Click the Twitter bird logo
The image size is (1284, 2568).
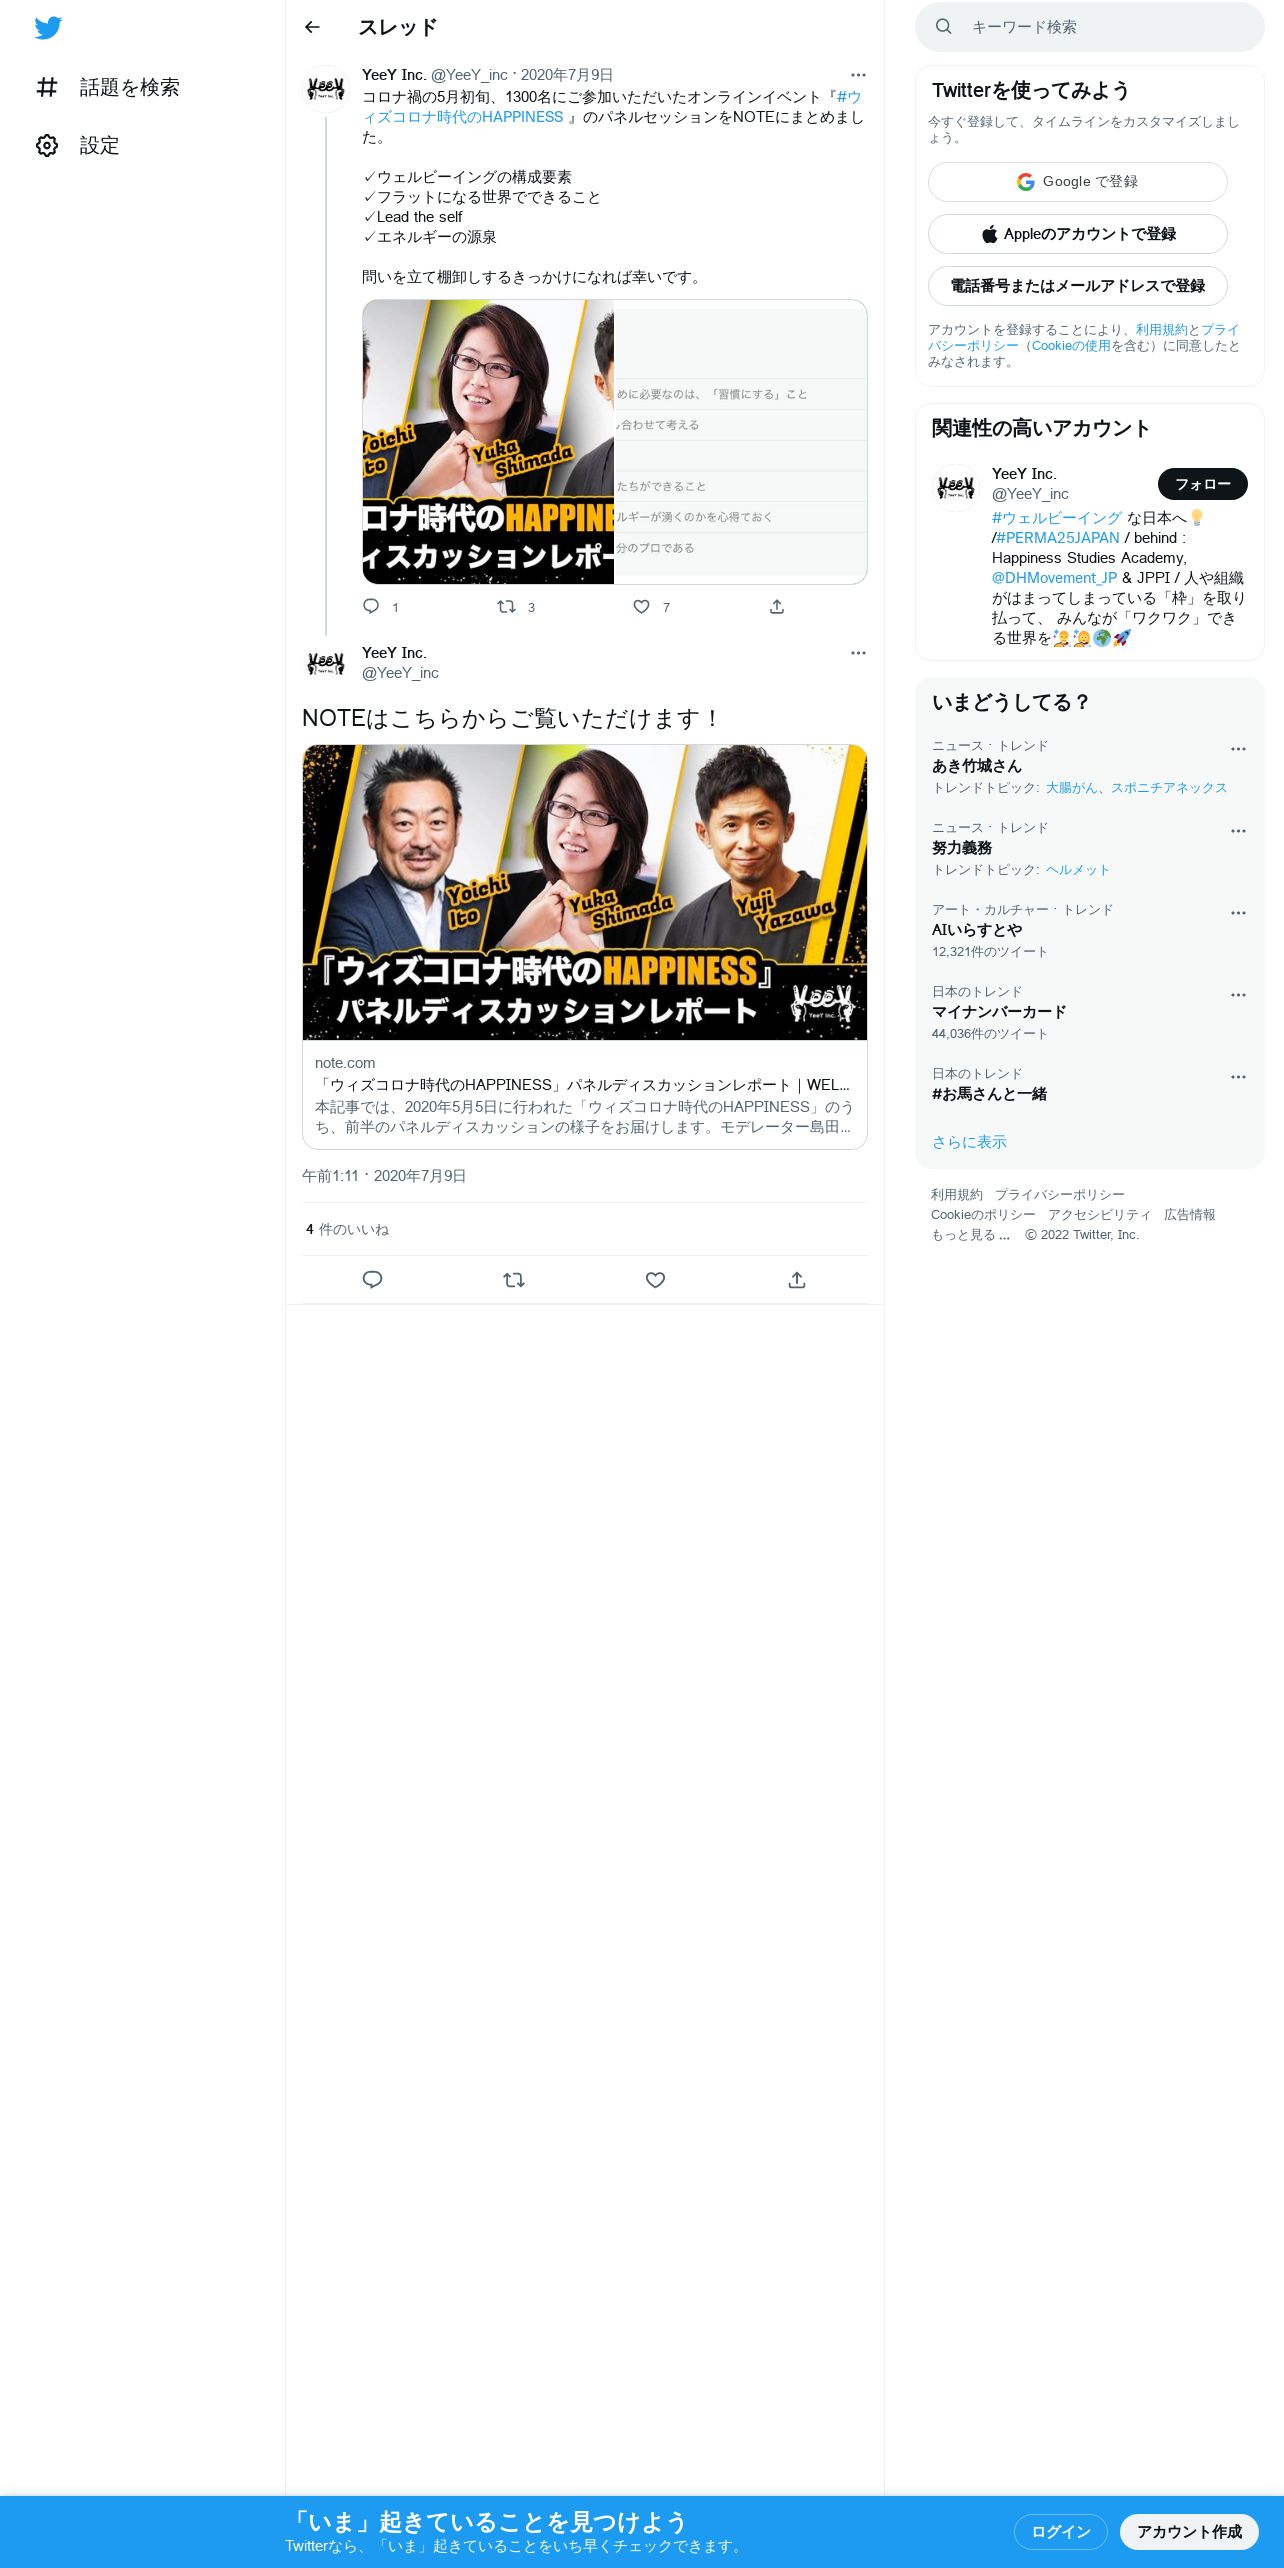[x=48, y=28]
